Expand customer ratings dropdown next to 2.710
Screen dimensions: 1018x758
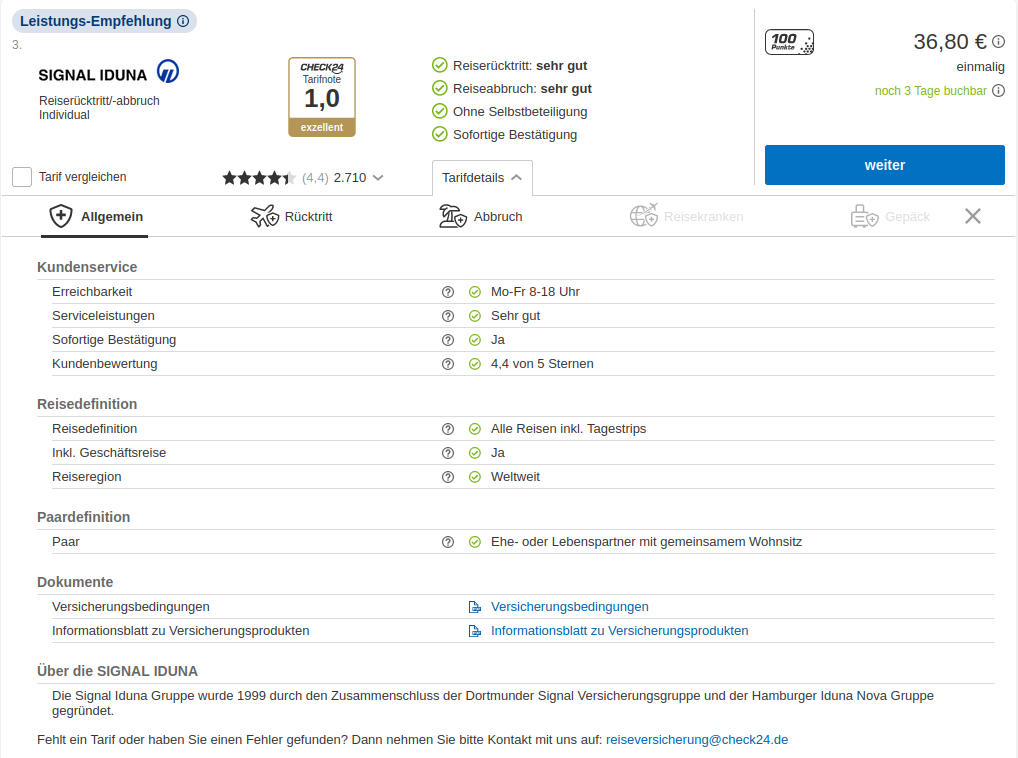(x=378, y=178)
